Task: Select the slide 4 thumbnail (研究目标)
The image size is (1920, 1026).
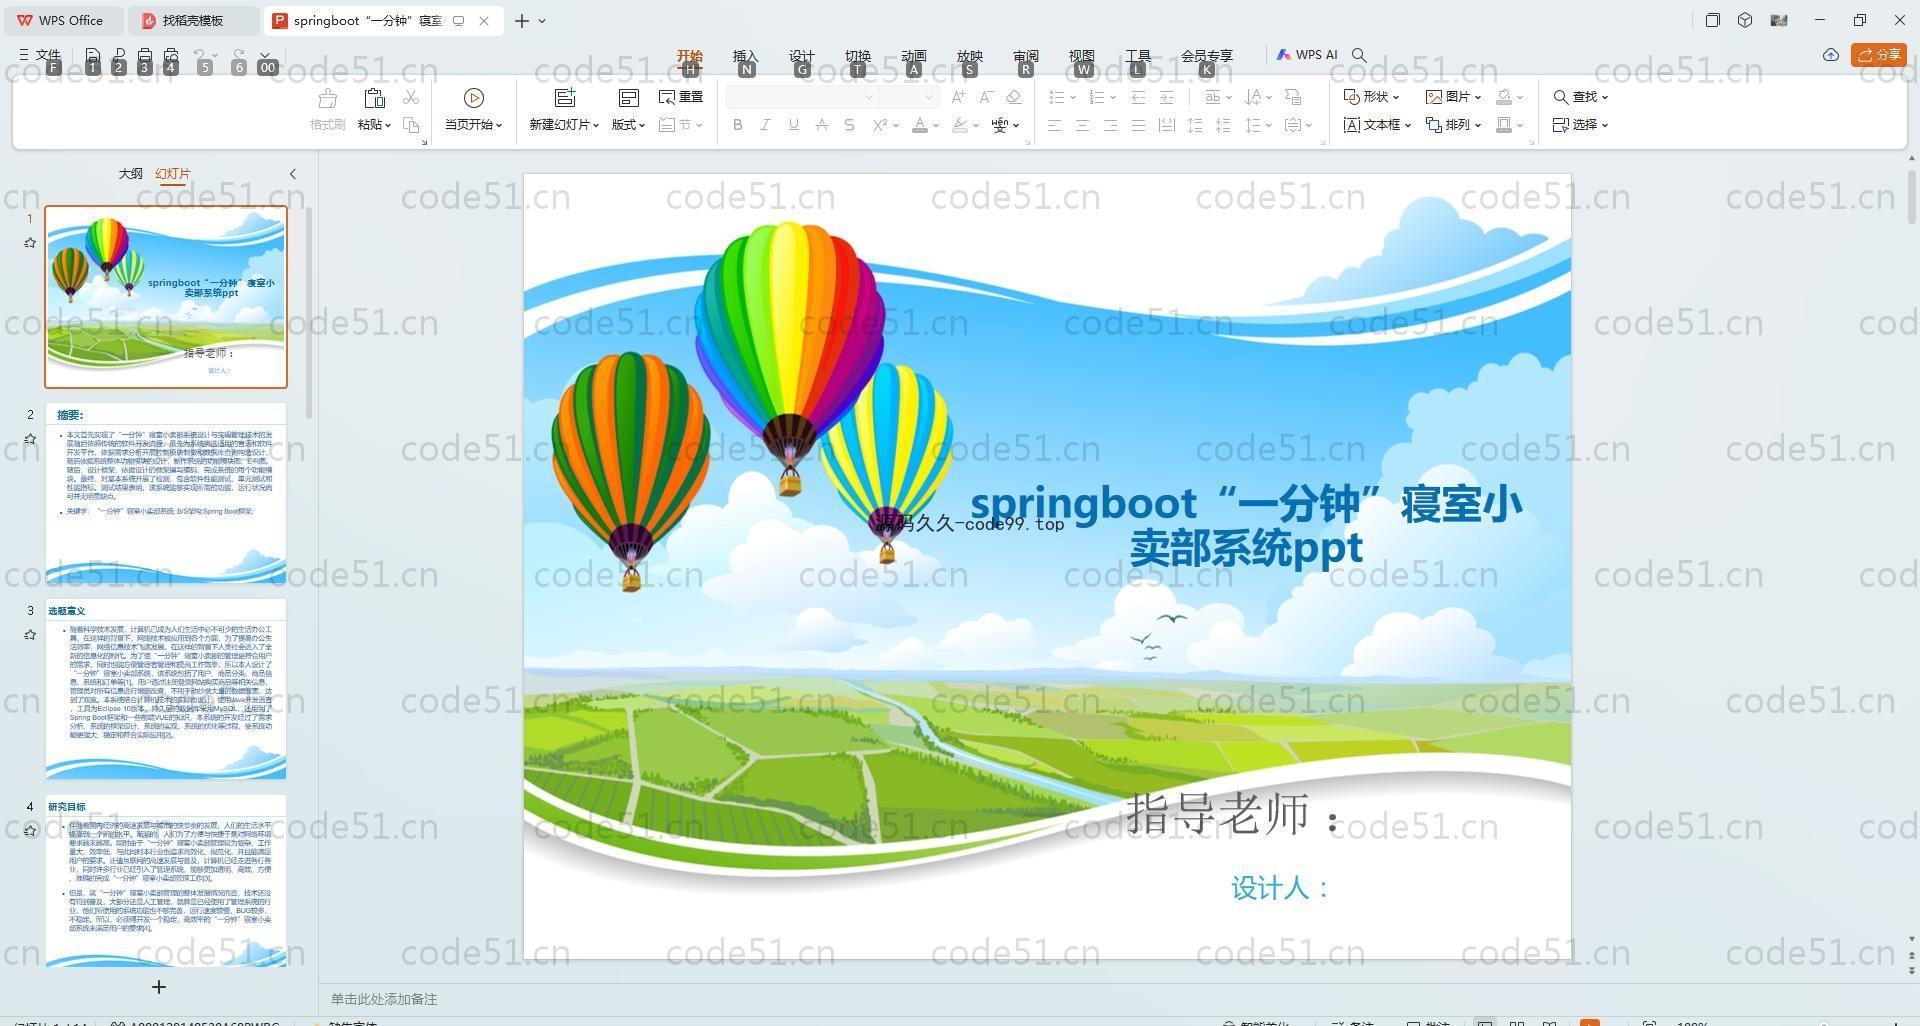Action: (166, 881)
